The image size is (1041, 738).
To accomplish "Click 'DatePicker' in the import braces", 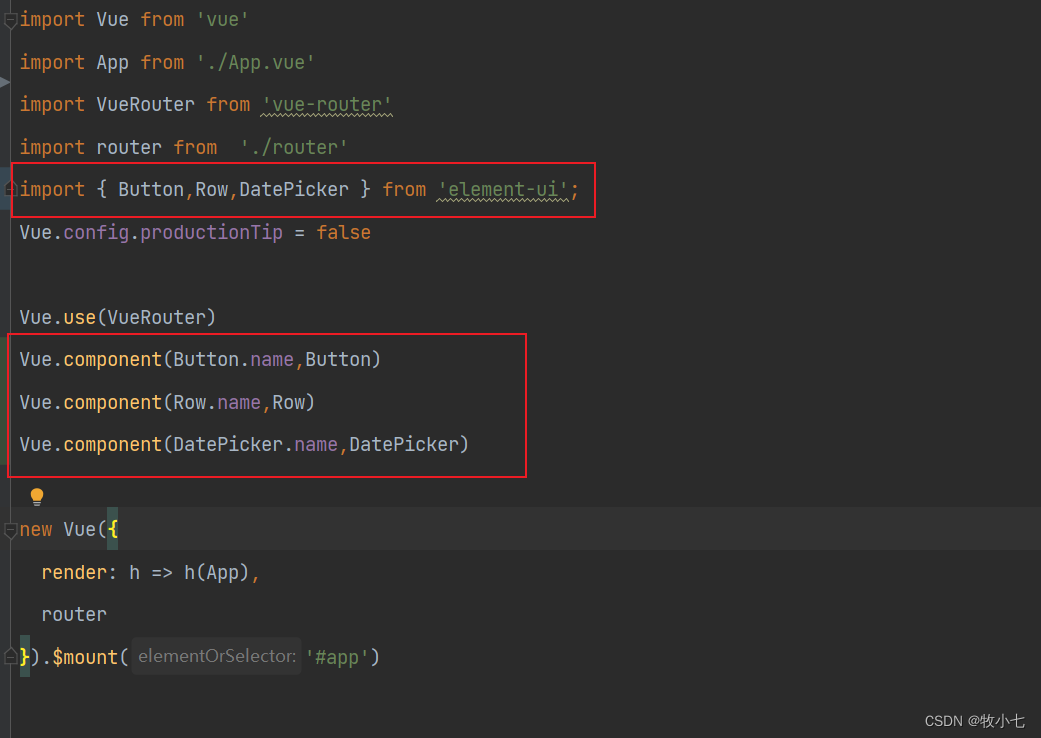I will pos(293,190).
